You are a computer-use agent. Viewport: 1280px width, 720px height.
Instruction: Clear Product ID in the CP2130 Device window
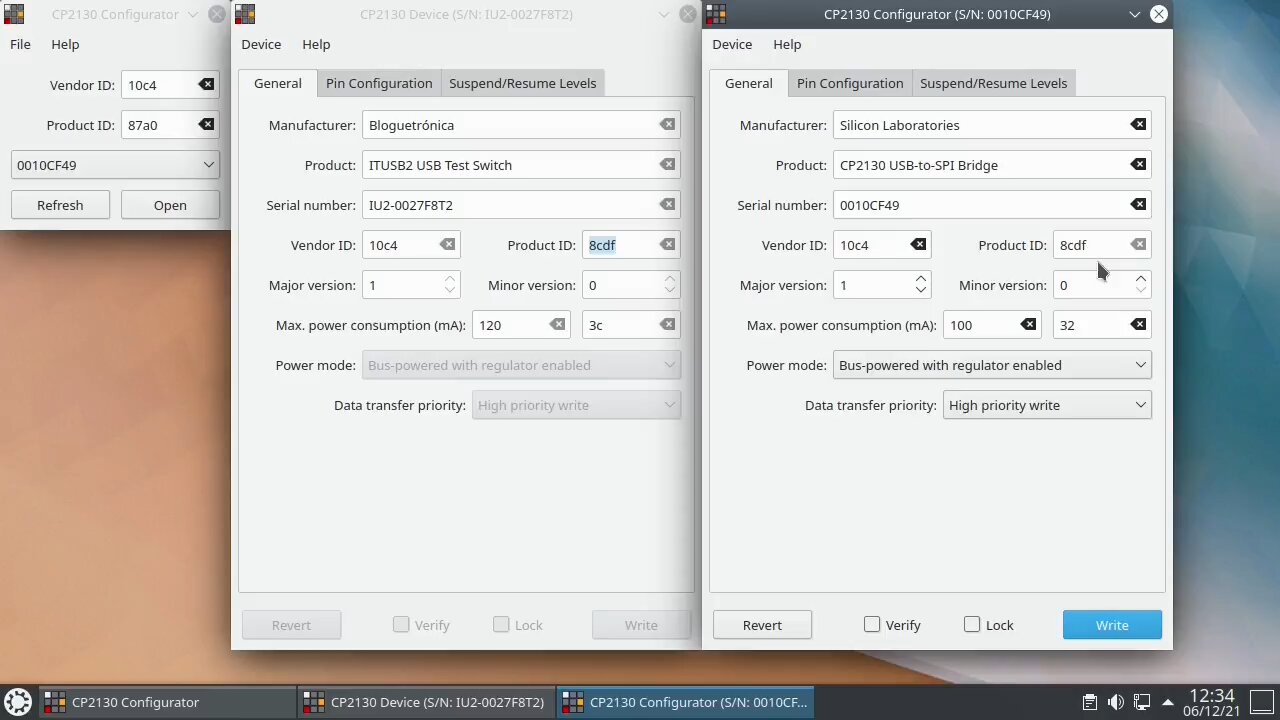[x=667, y=245]
